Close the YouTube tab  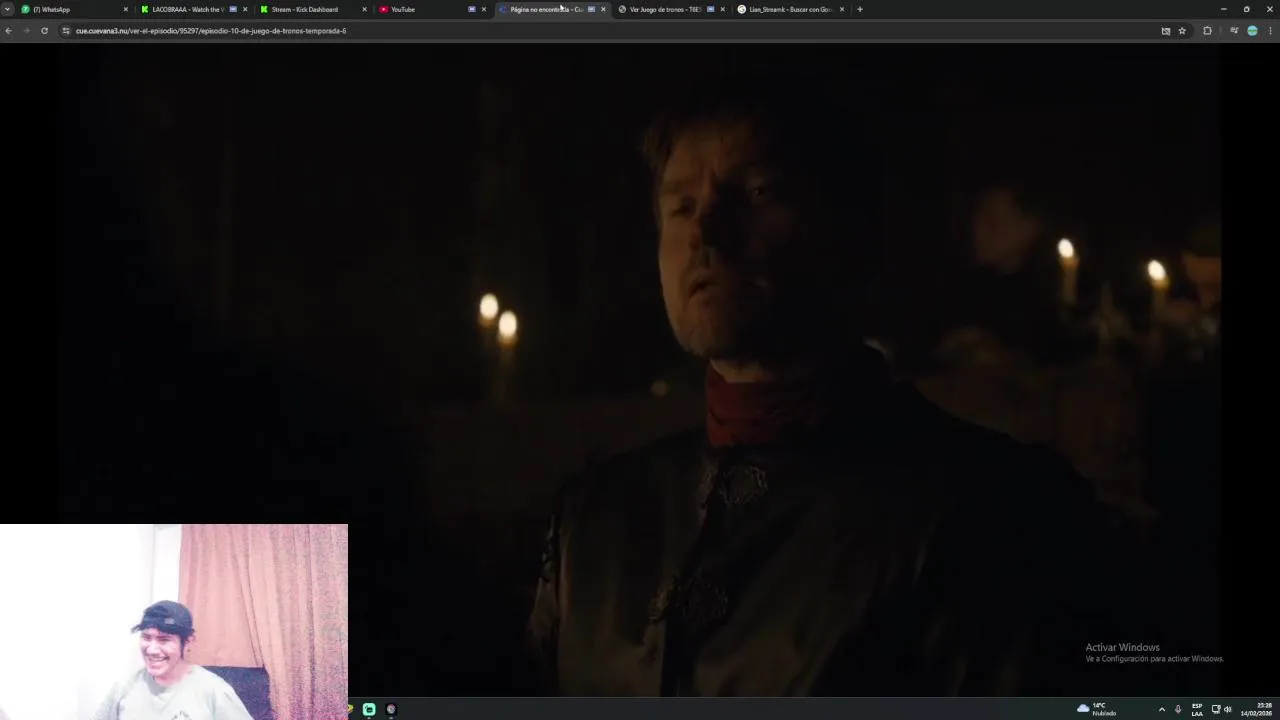coord(484,9)
